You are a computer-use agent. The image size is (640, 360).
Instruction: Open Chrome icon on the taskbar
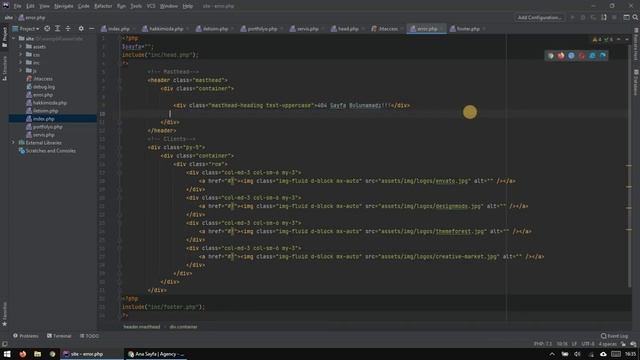click(52, 354)
